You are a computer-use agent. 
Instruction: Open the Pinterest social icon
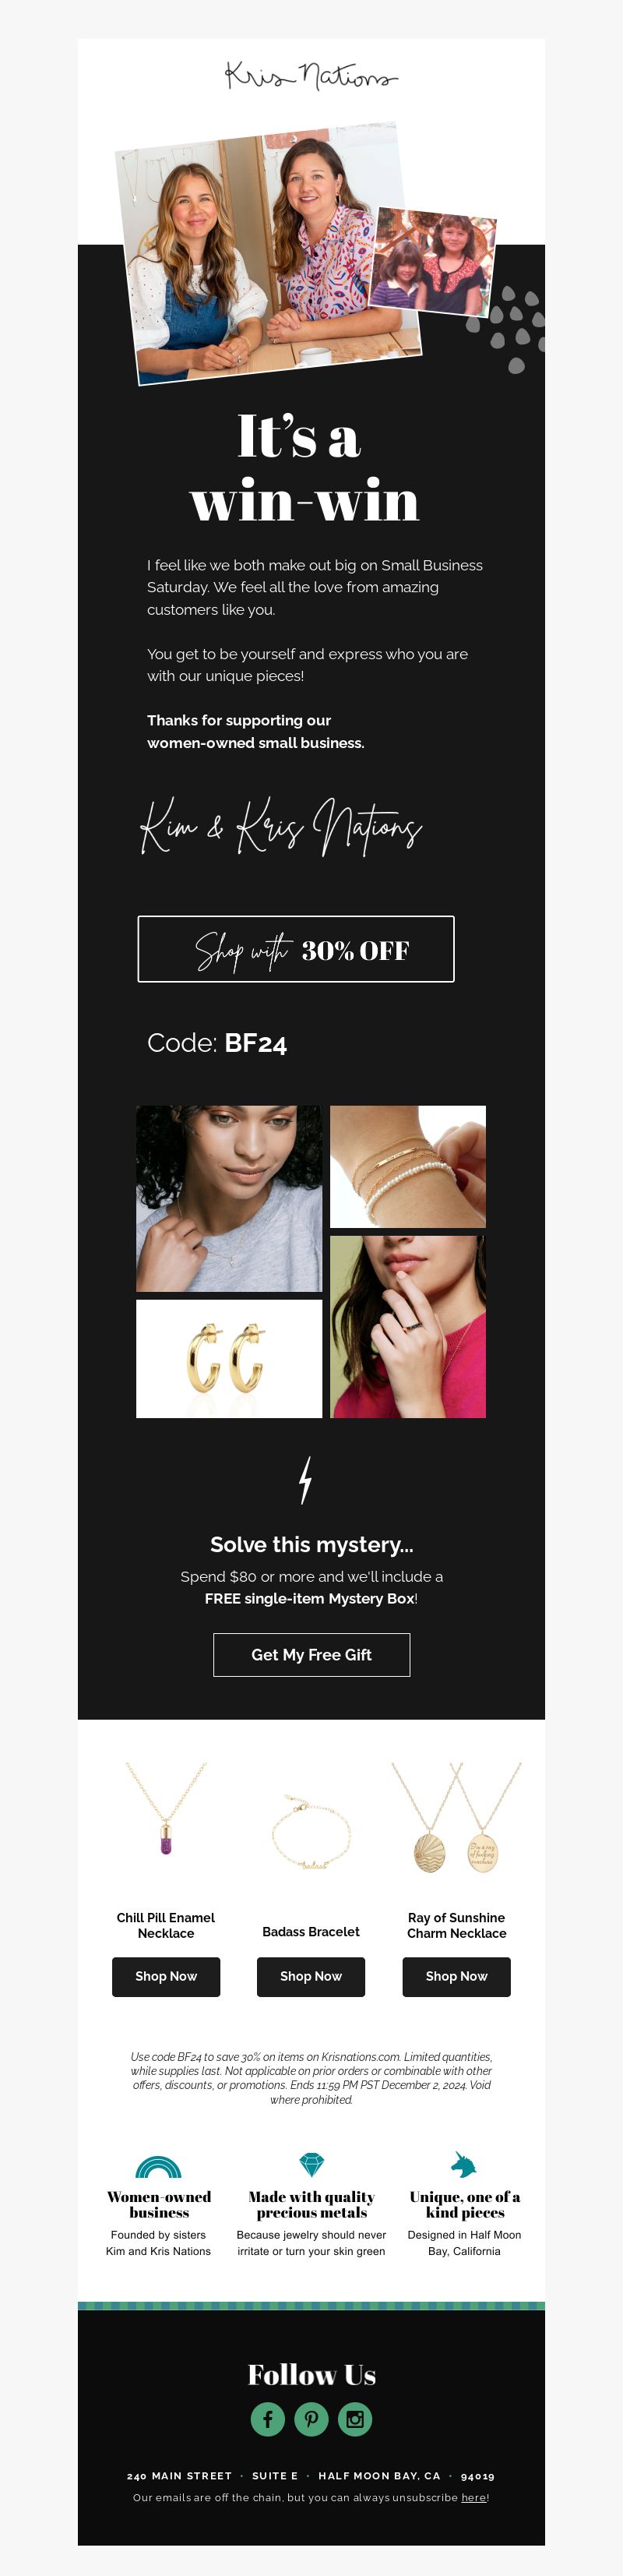[311, 2419]
